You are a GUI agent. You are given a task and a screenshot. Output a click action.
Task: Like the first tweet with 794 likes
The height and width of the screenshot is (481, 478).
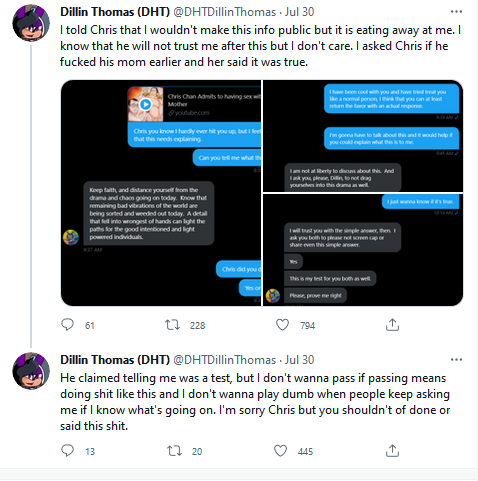pos(282,325)
